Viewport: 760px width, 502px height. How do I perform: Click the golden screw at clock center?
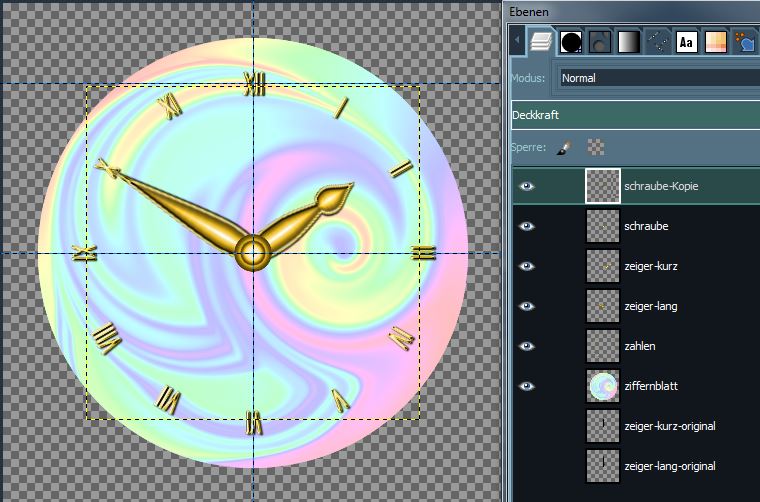253,251
